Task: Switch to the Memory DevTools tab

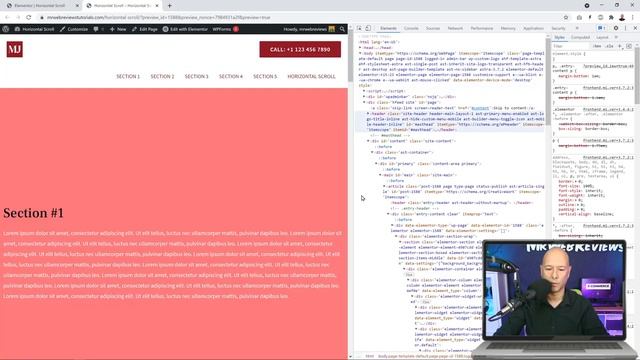Action: click(508, 28)
